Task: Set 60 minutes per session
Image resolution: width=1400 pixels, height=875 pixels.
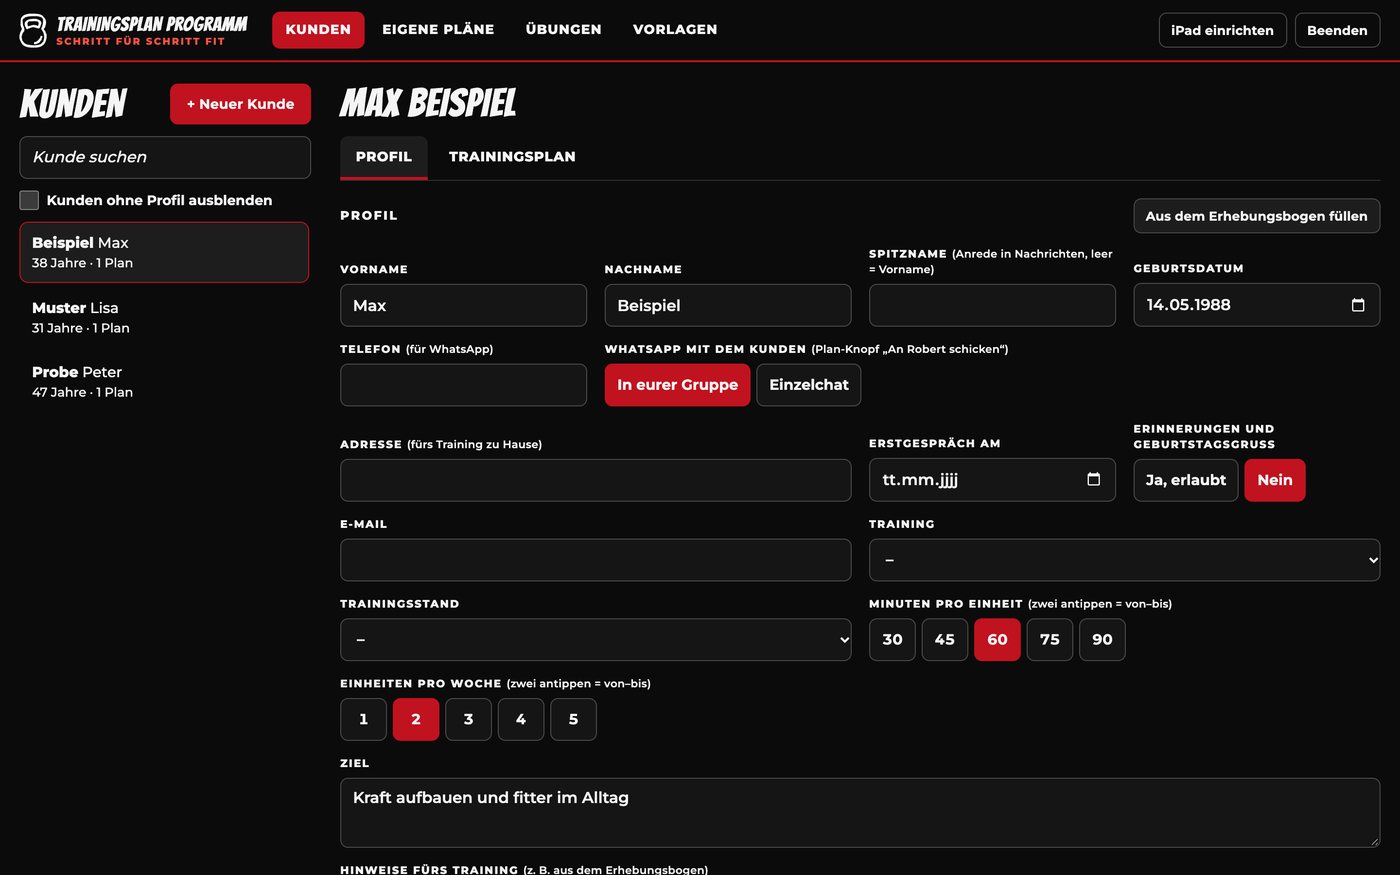Action: click(x=998, y=640)
